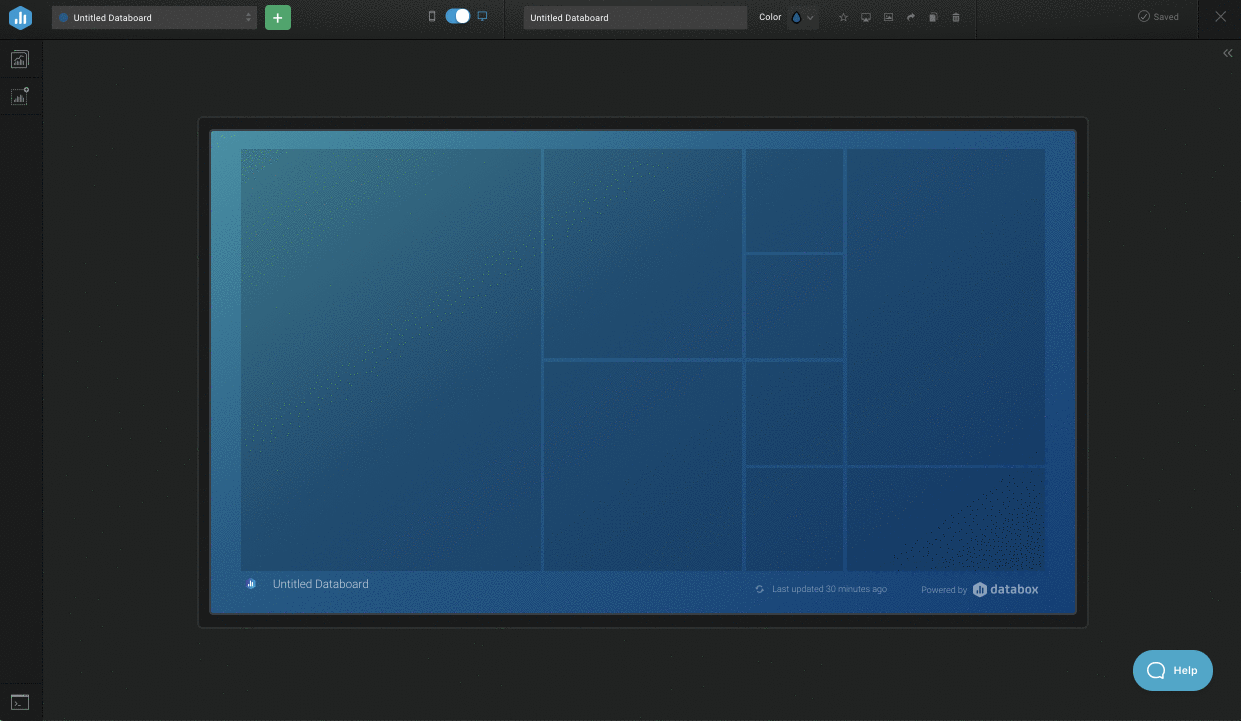This screenshot has height=721, width=1241.
Task: Delete the Databoard with trash icon
Action: pos(956,17)
